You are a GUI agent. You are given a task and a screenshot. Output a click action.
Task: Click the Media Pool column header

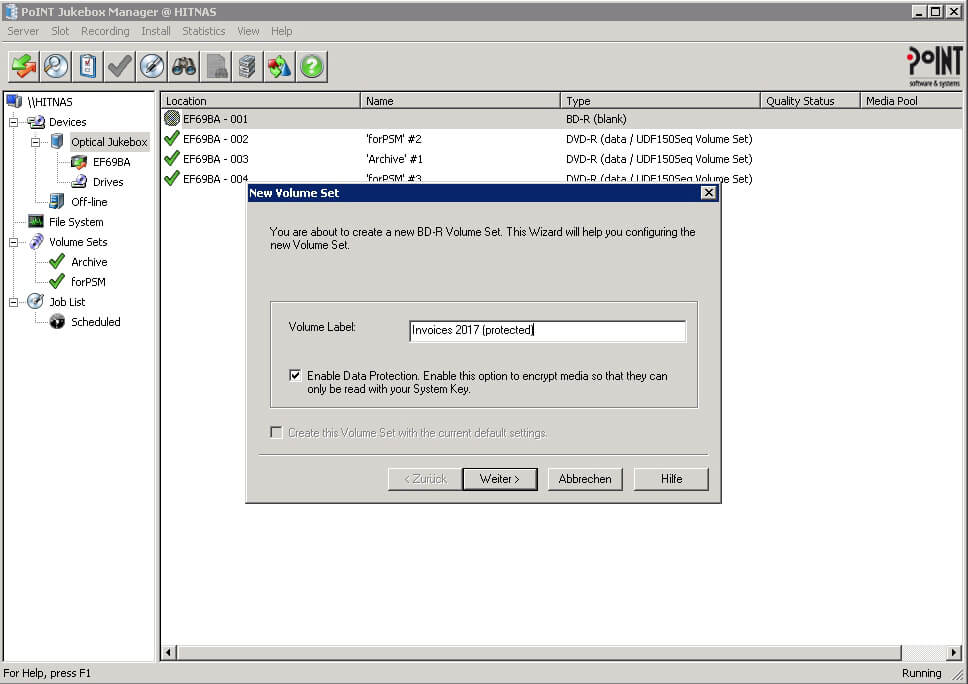click(x=912, y=101)
